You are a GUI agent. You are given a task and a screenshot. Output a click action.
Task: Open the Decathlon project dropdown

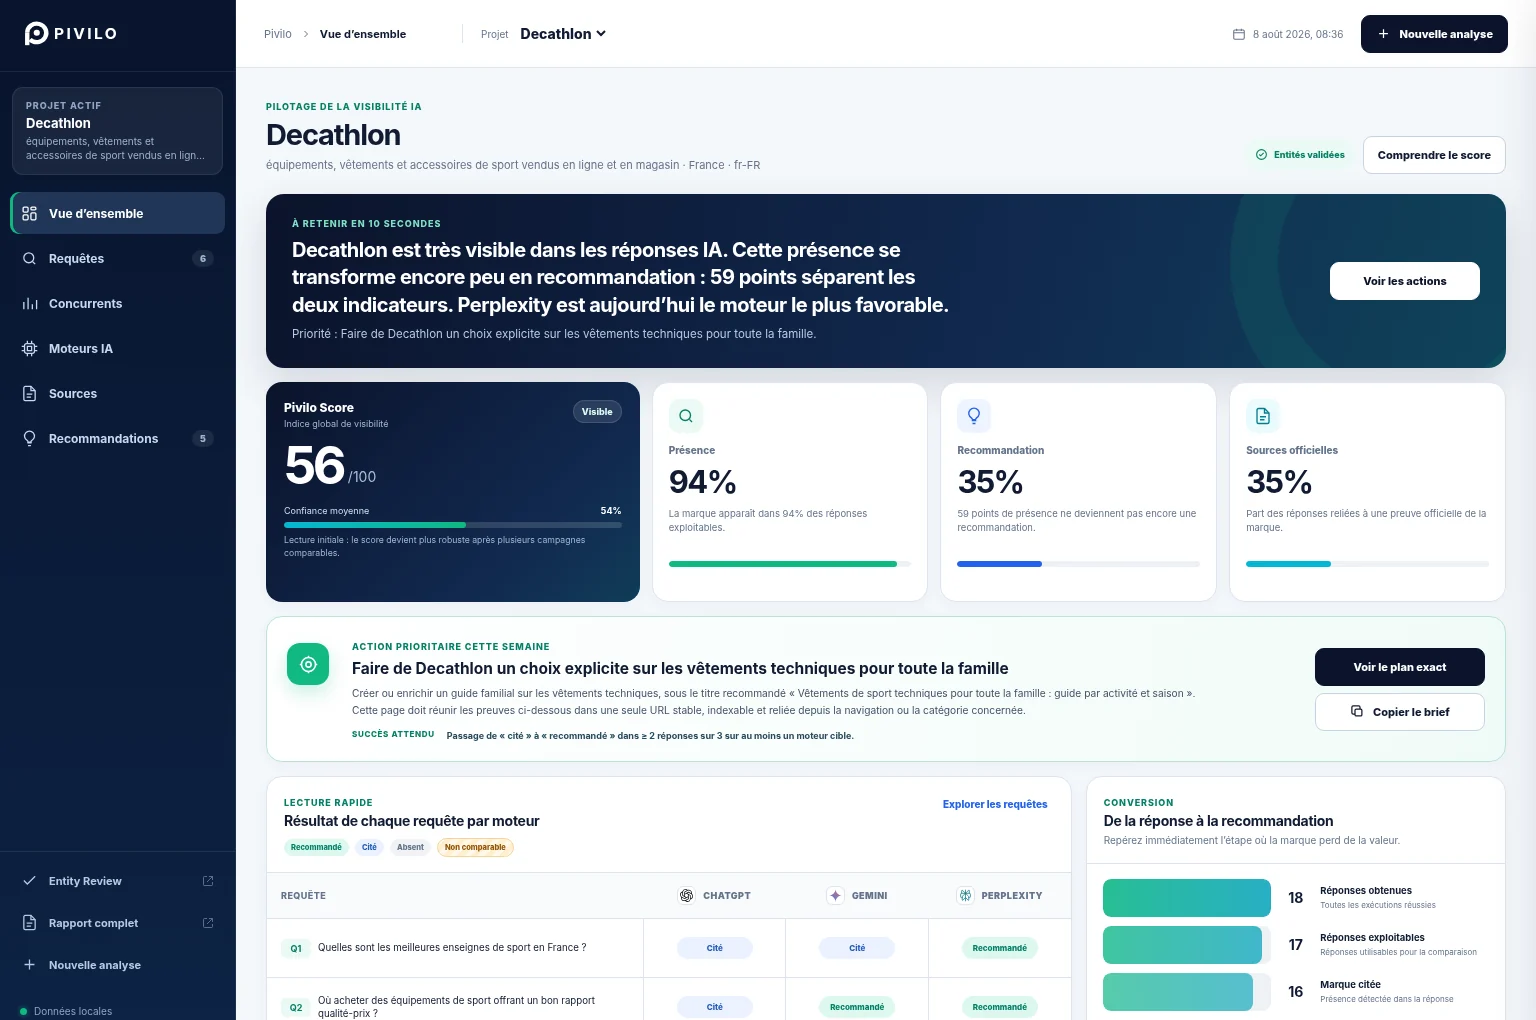563,34
